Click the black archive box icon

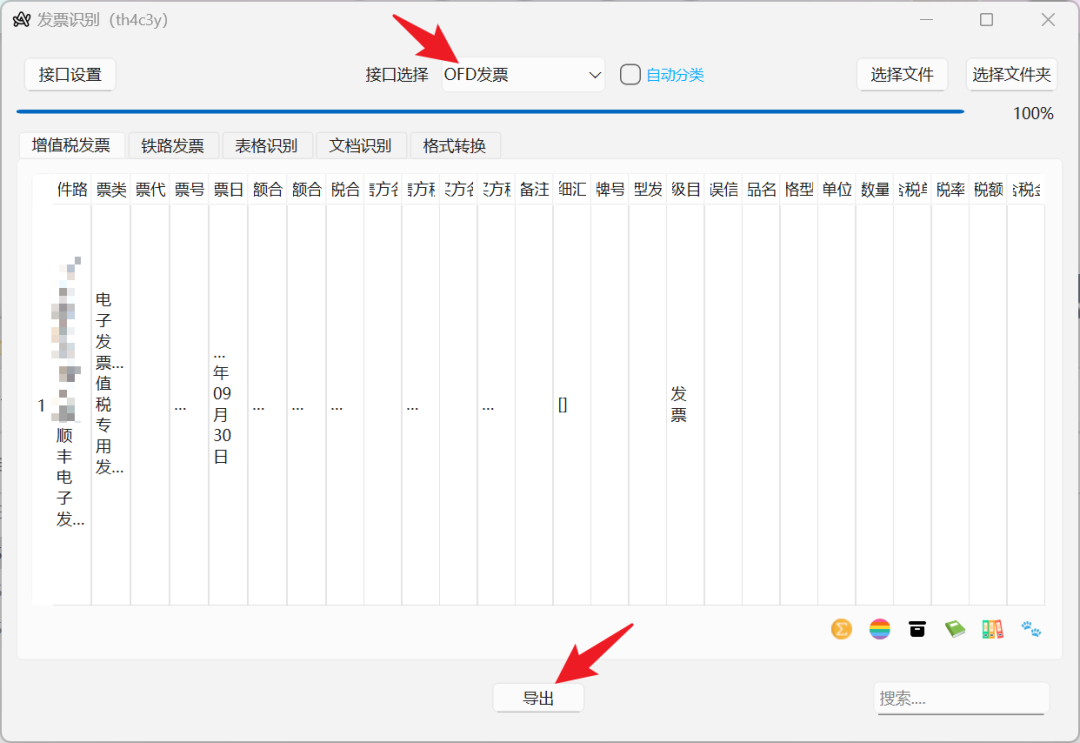coord(917,629)
